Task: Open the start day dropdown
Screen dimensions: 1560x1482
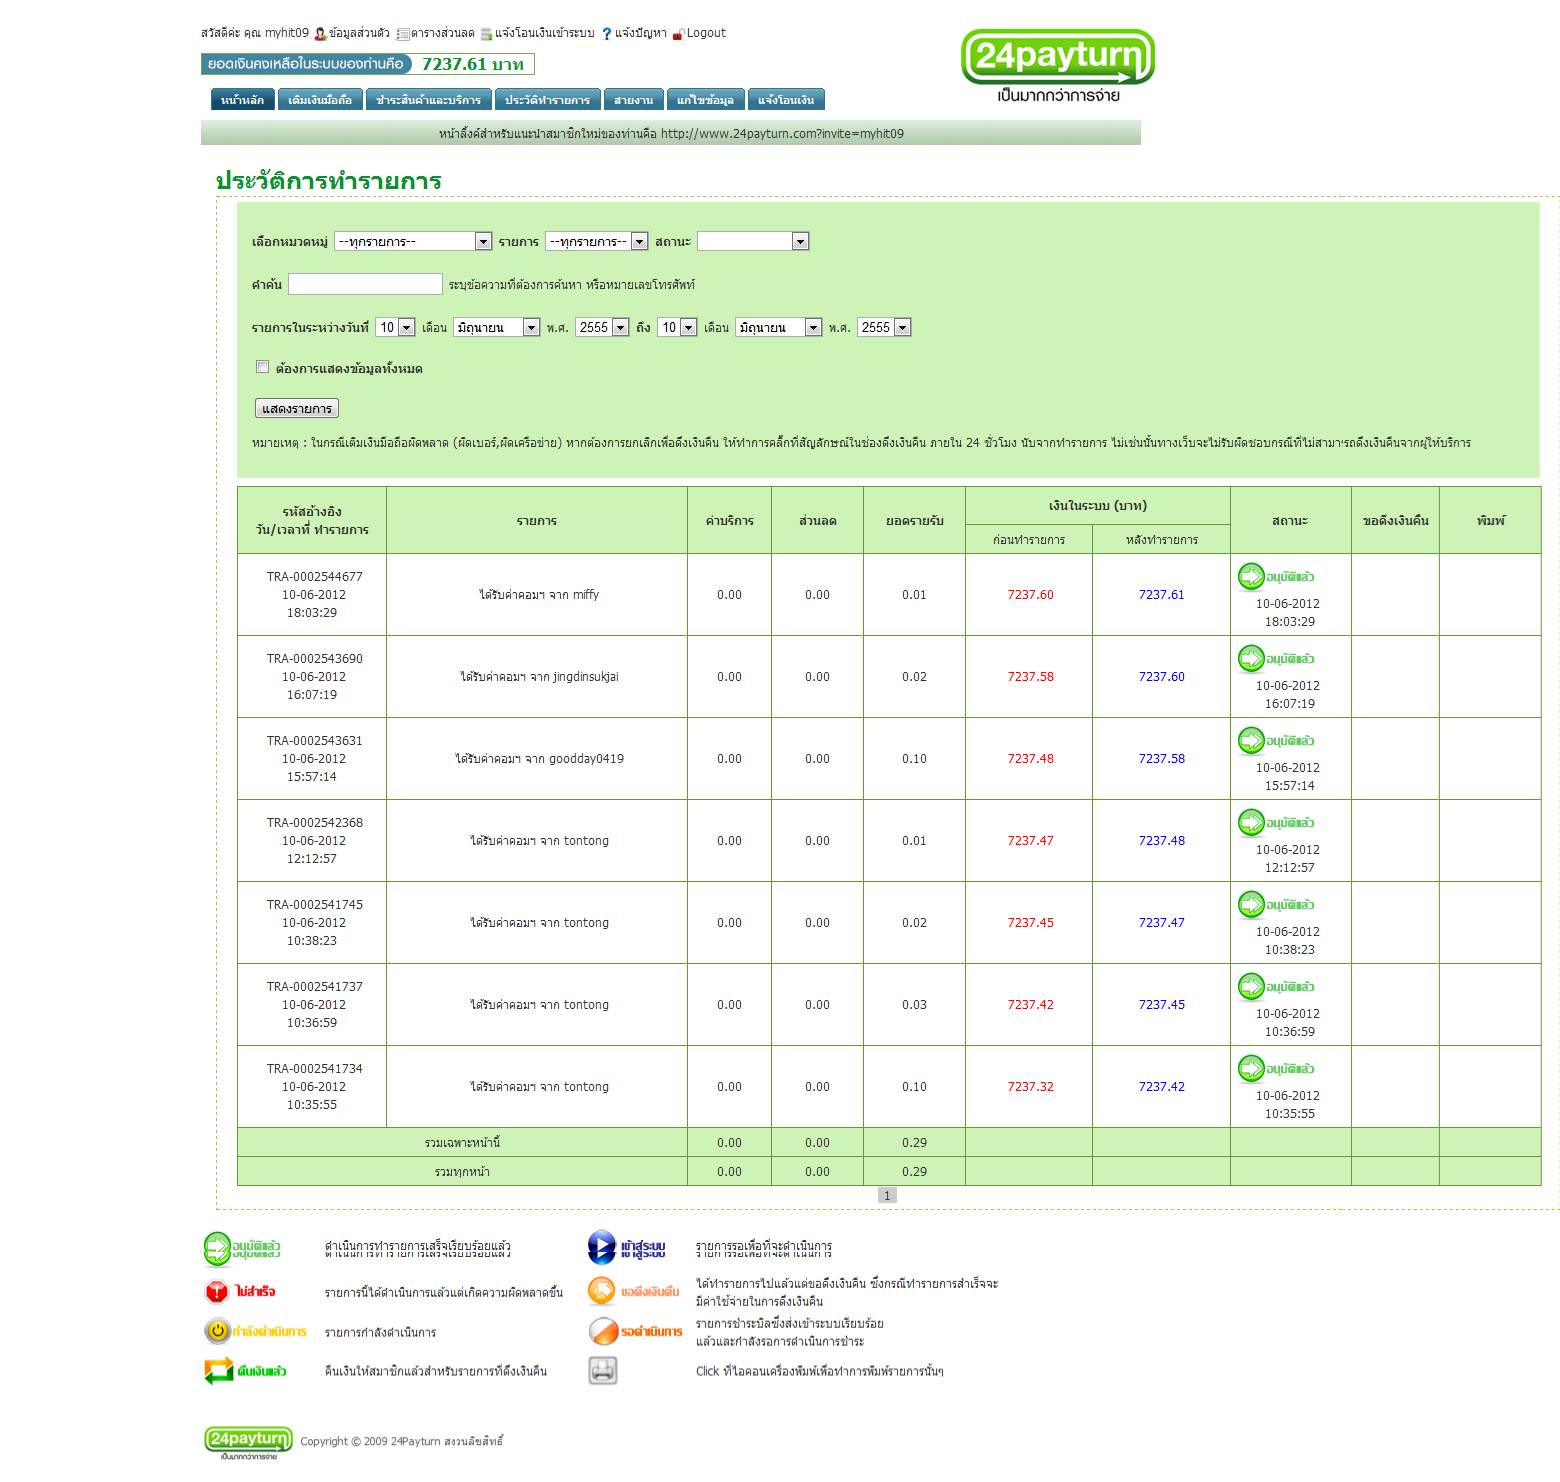Action: [x=396, y=327]
